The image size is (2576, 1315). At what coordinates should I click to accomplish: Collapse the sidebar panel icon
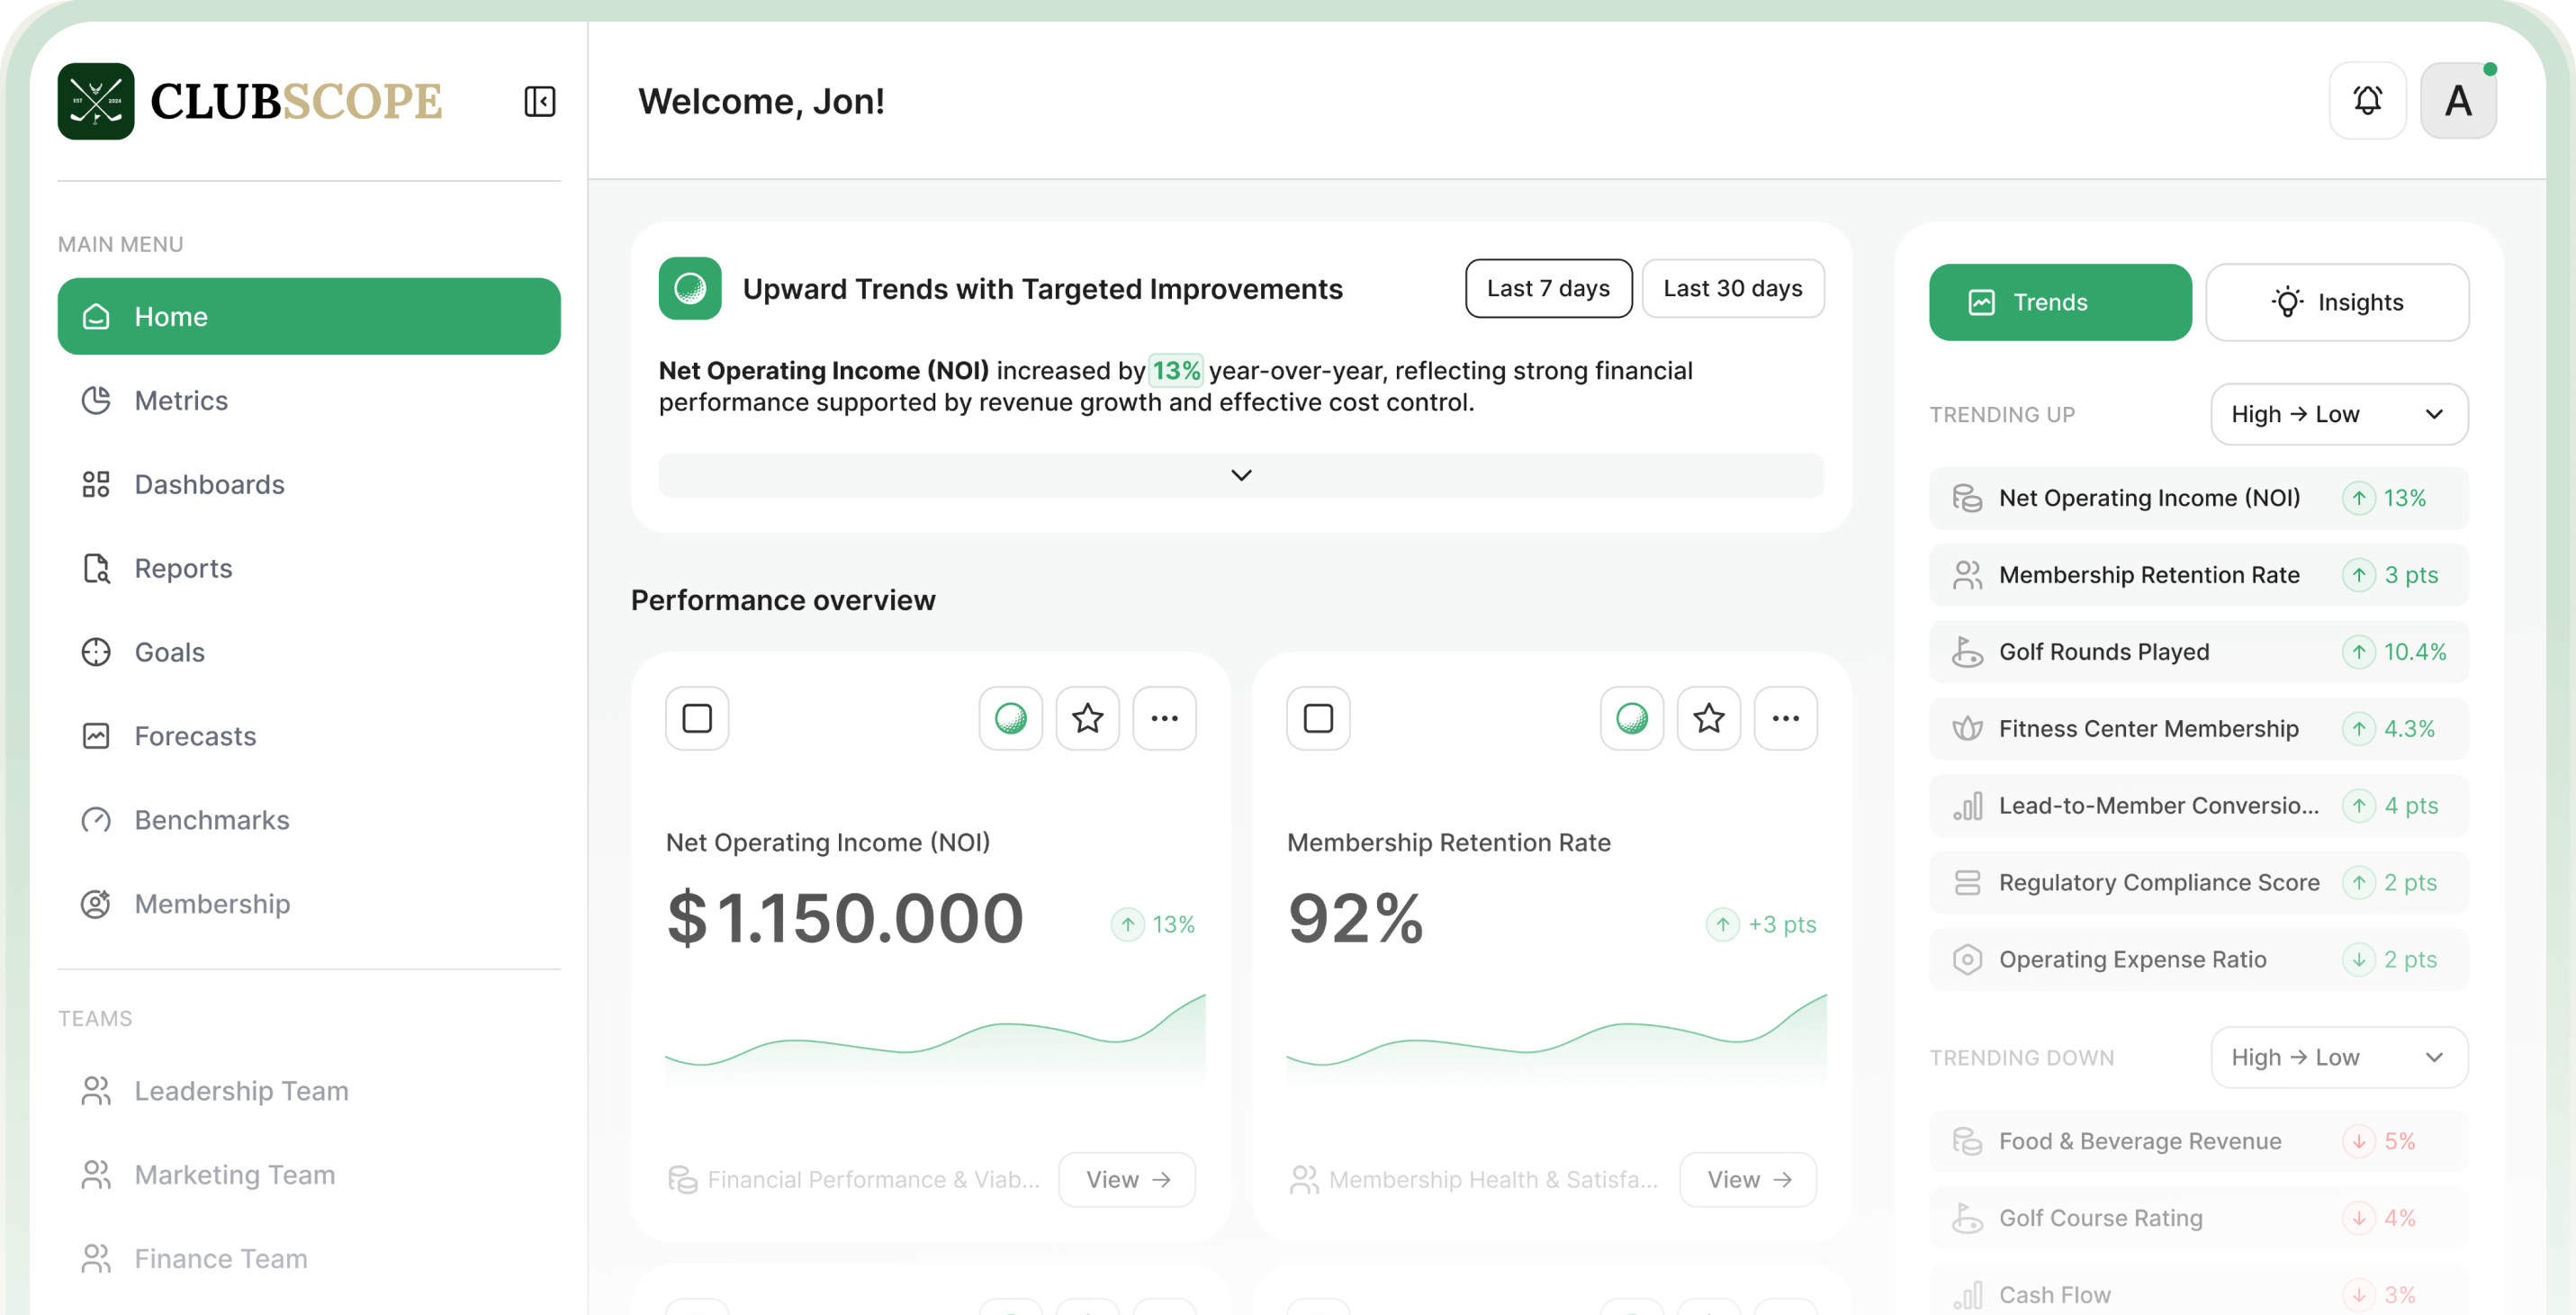(x=539, y=101)
